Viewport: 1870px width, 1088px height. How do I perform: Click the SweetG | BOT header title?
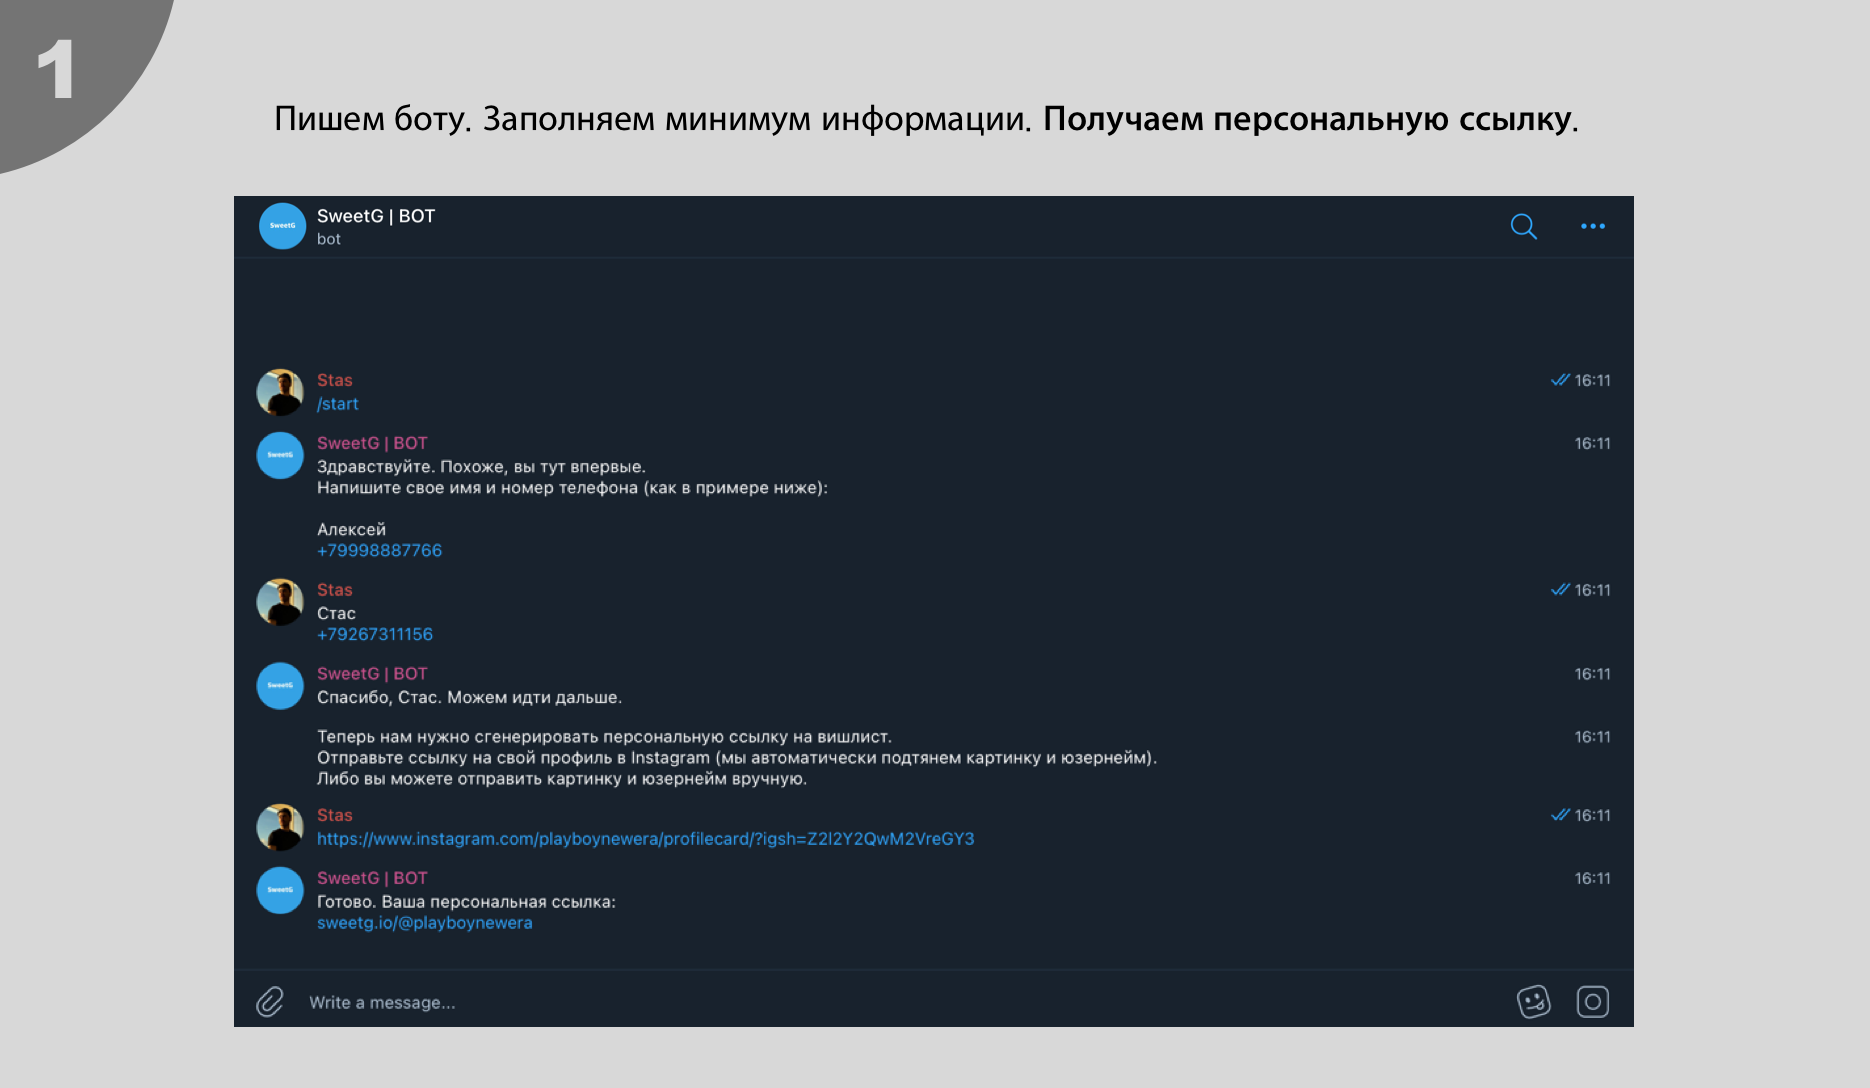[x=376, y=216]
